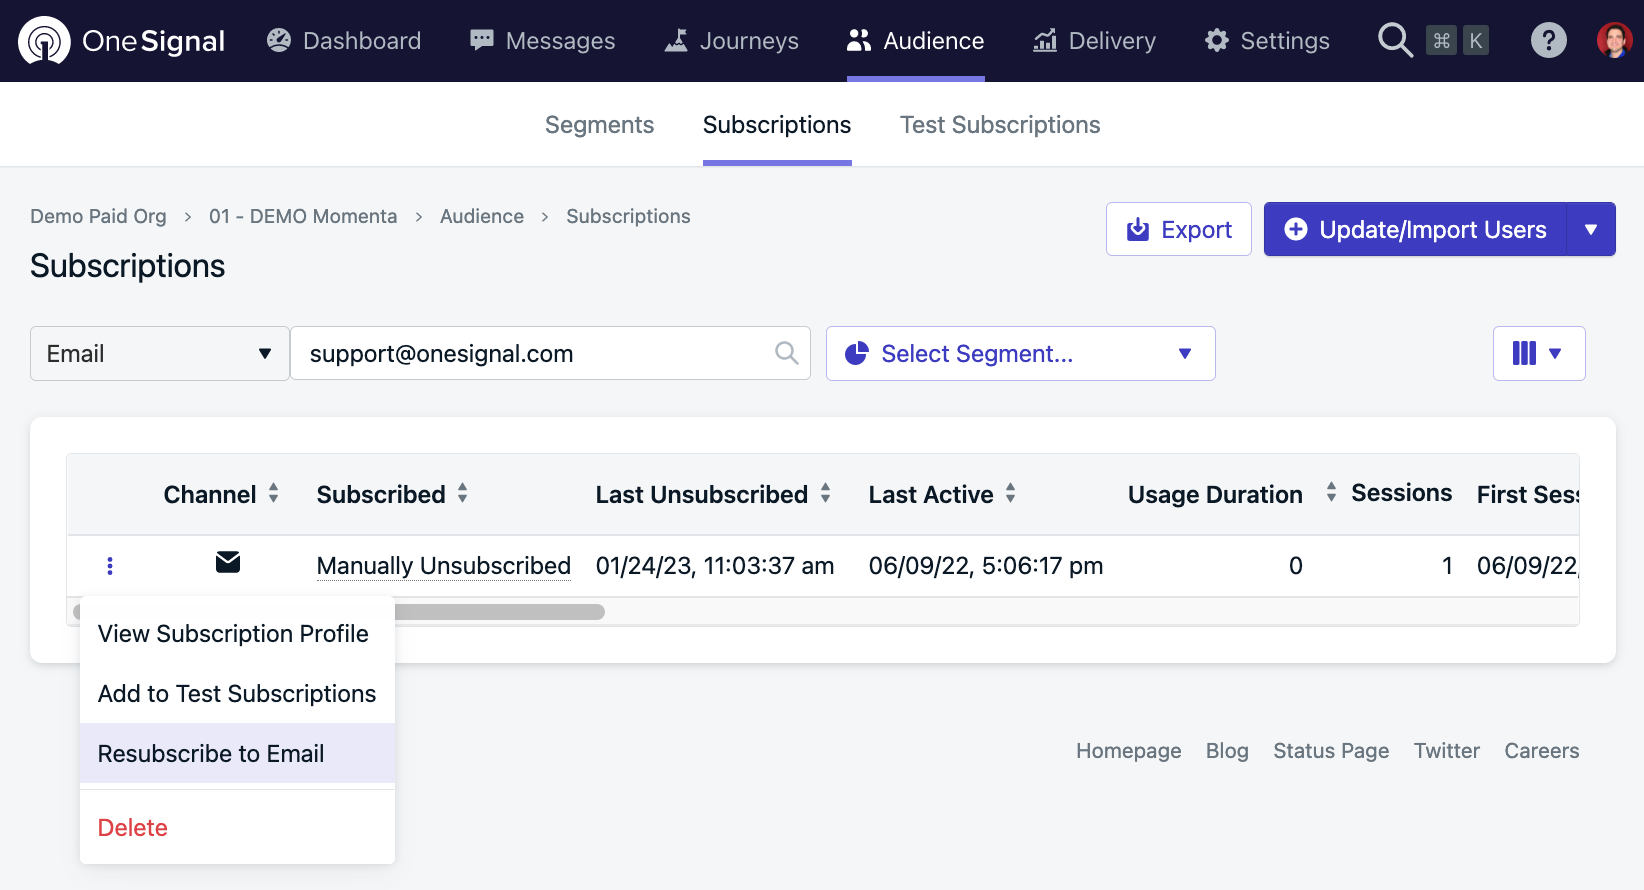Screen dimensions: 1644x890
Task: Sort by Last Unsubscribed column arrows
Action: coord(826,493)
